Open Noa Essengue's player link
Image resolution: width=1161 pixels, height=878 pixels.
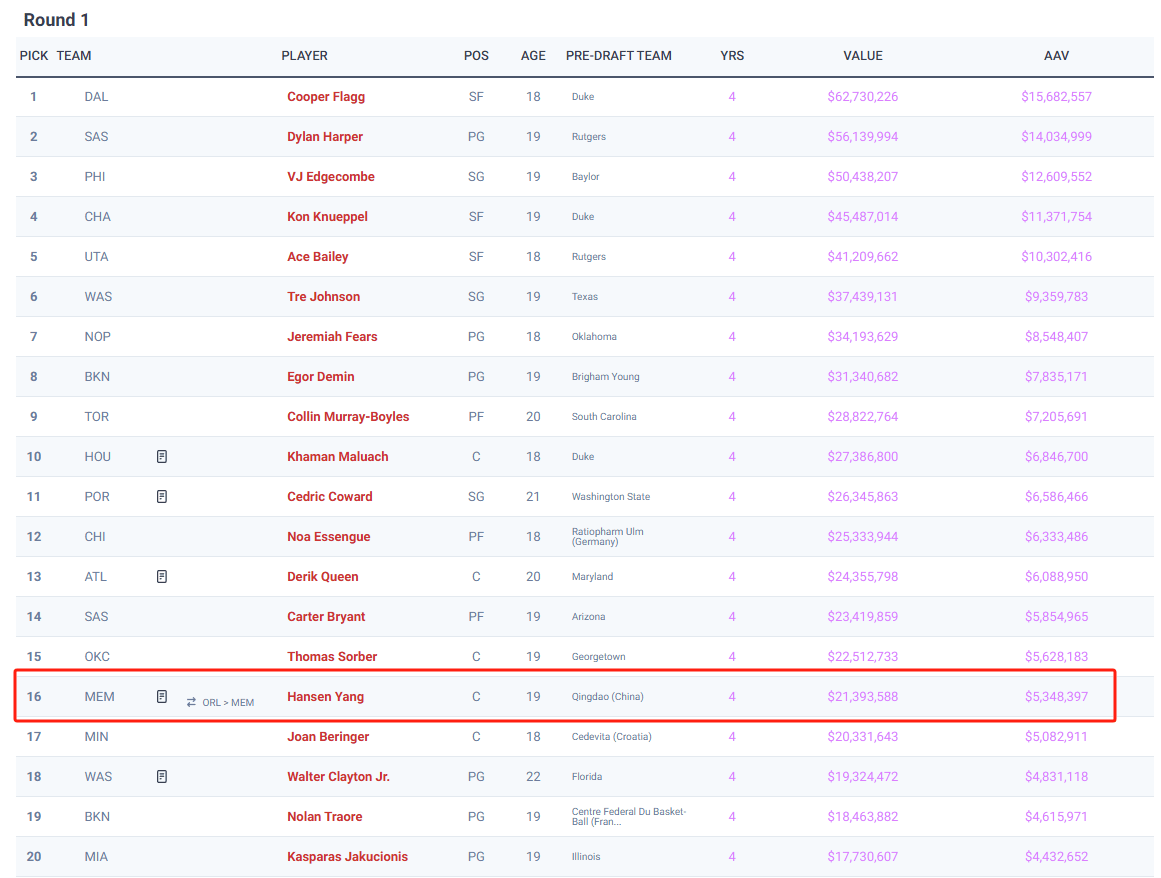(329, 537)
